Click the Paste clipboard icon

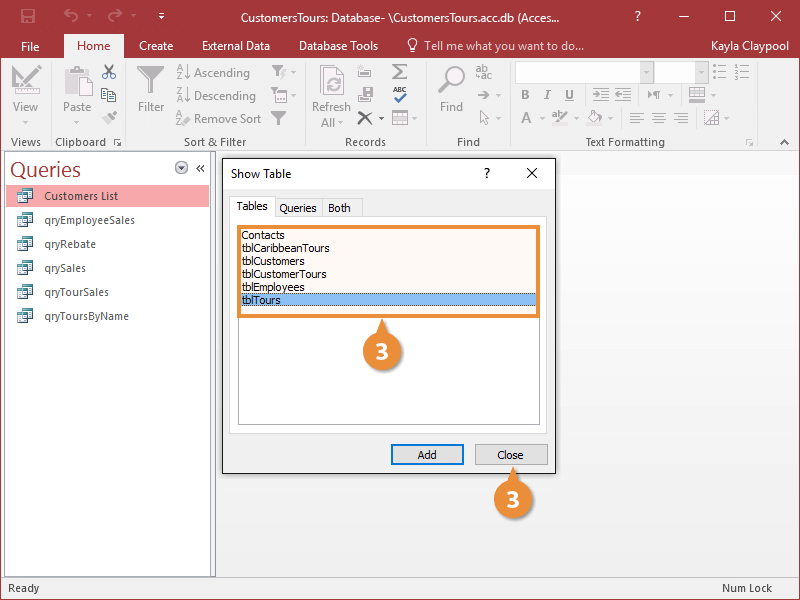tap(78, 82)
